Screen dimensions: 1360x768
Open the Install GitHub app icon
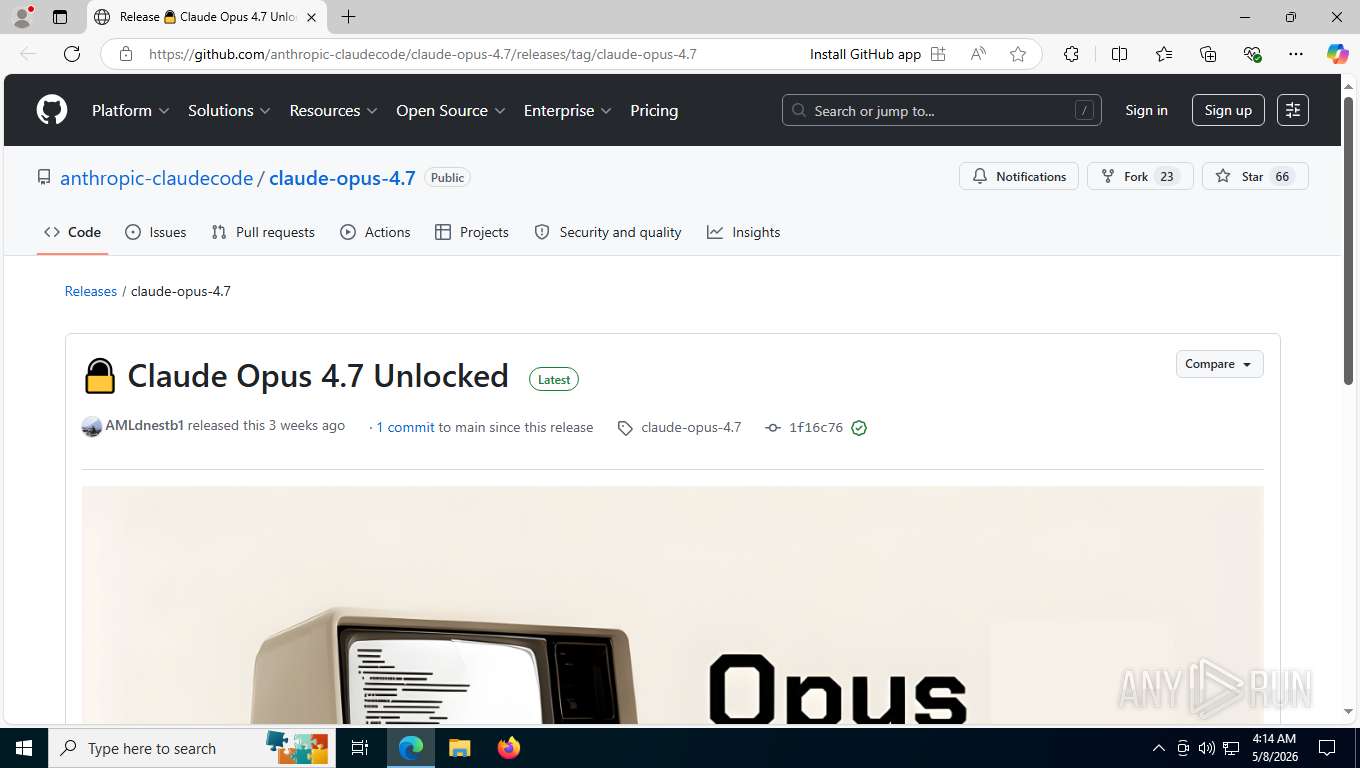pos(938,54)
